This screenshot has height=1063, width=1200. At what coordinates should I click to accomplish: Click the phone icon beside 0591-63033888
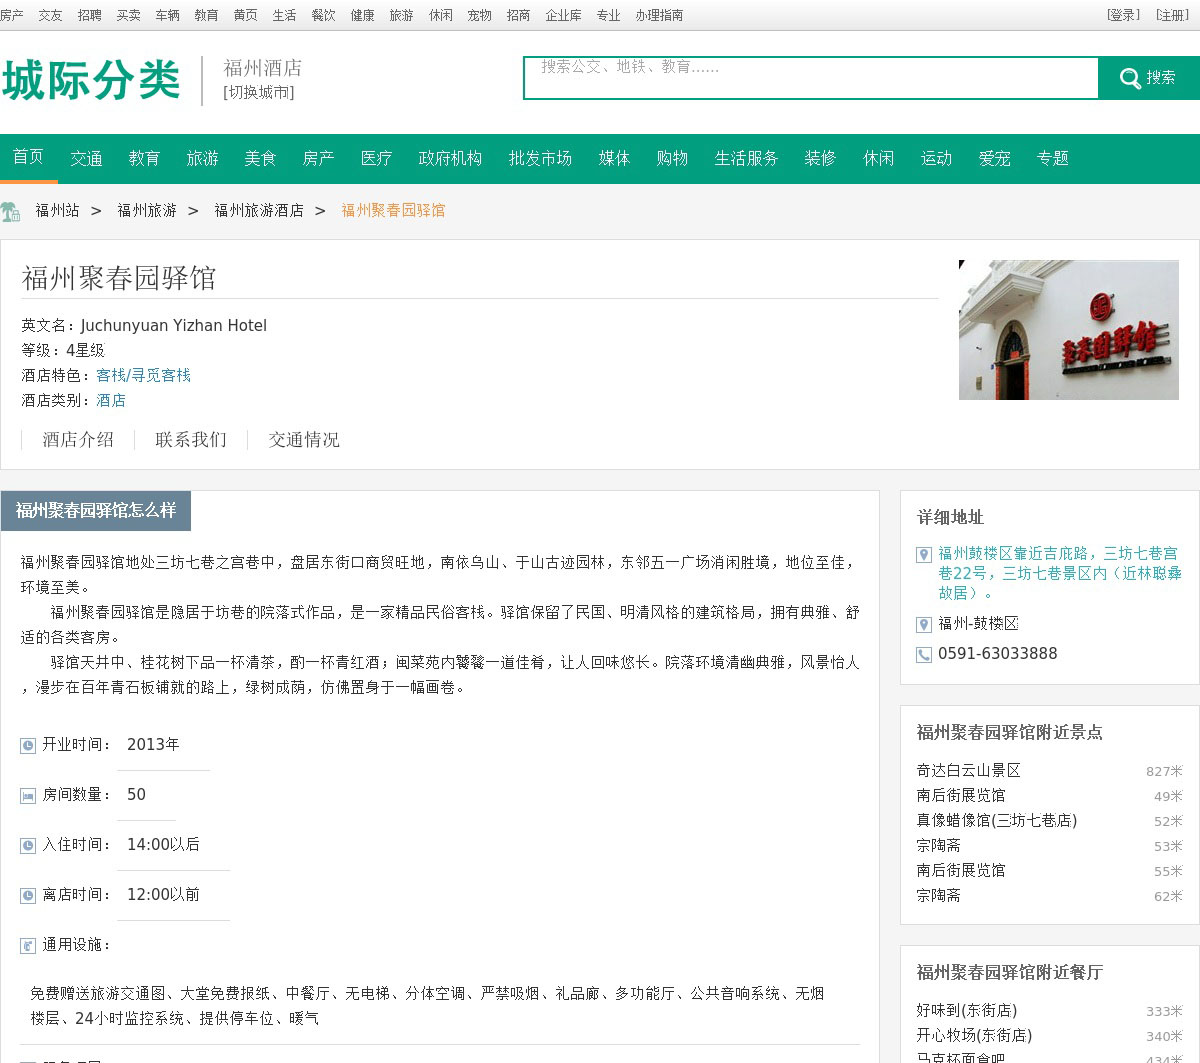coord(924,655)
